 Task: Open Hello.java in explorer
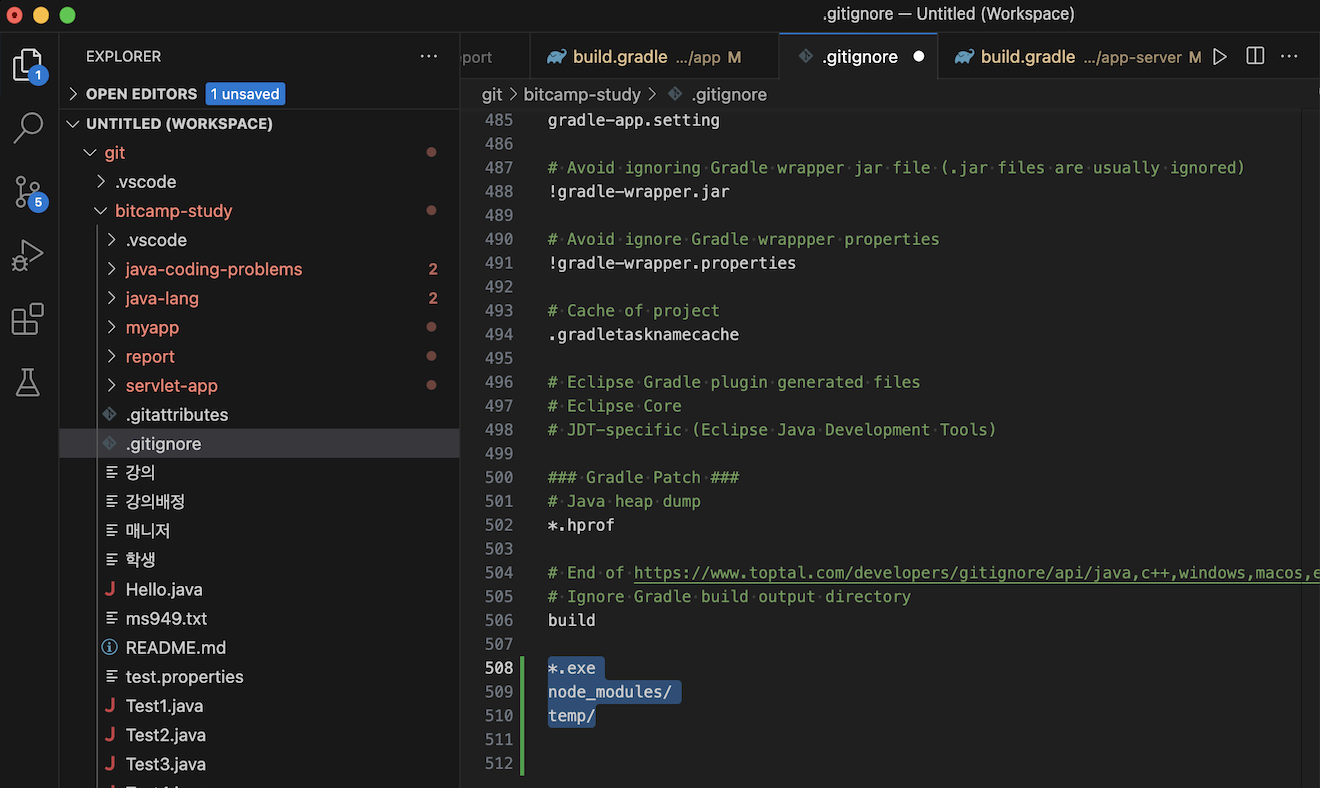coord(164,589)
